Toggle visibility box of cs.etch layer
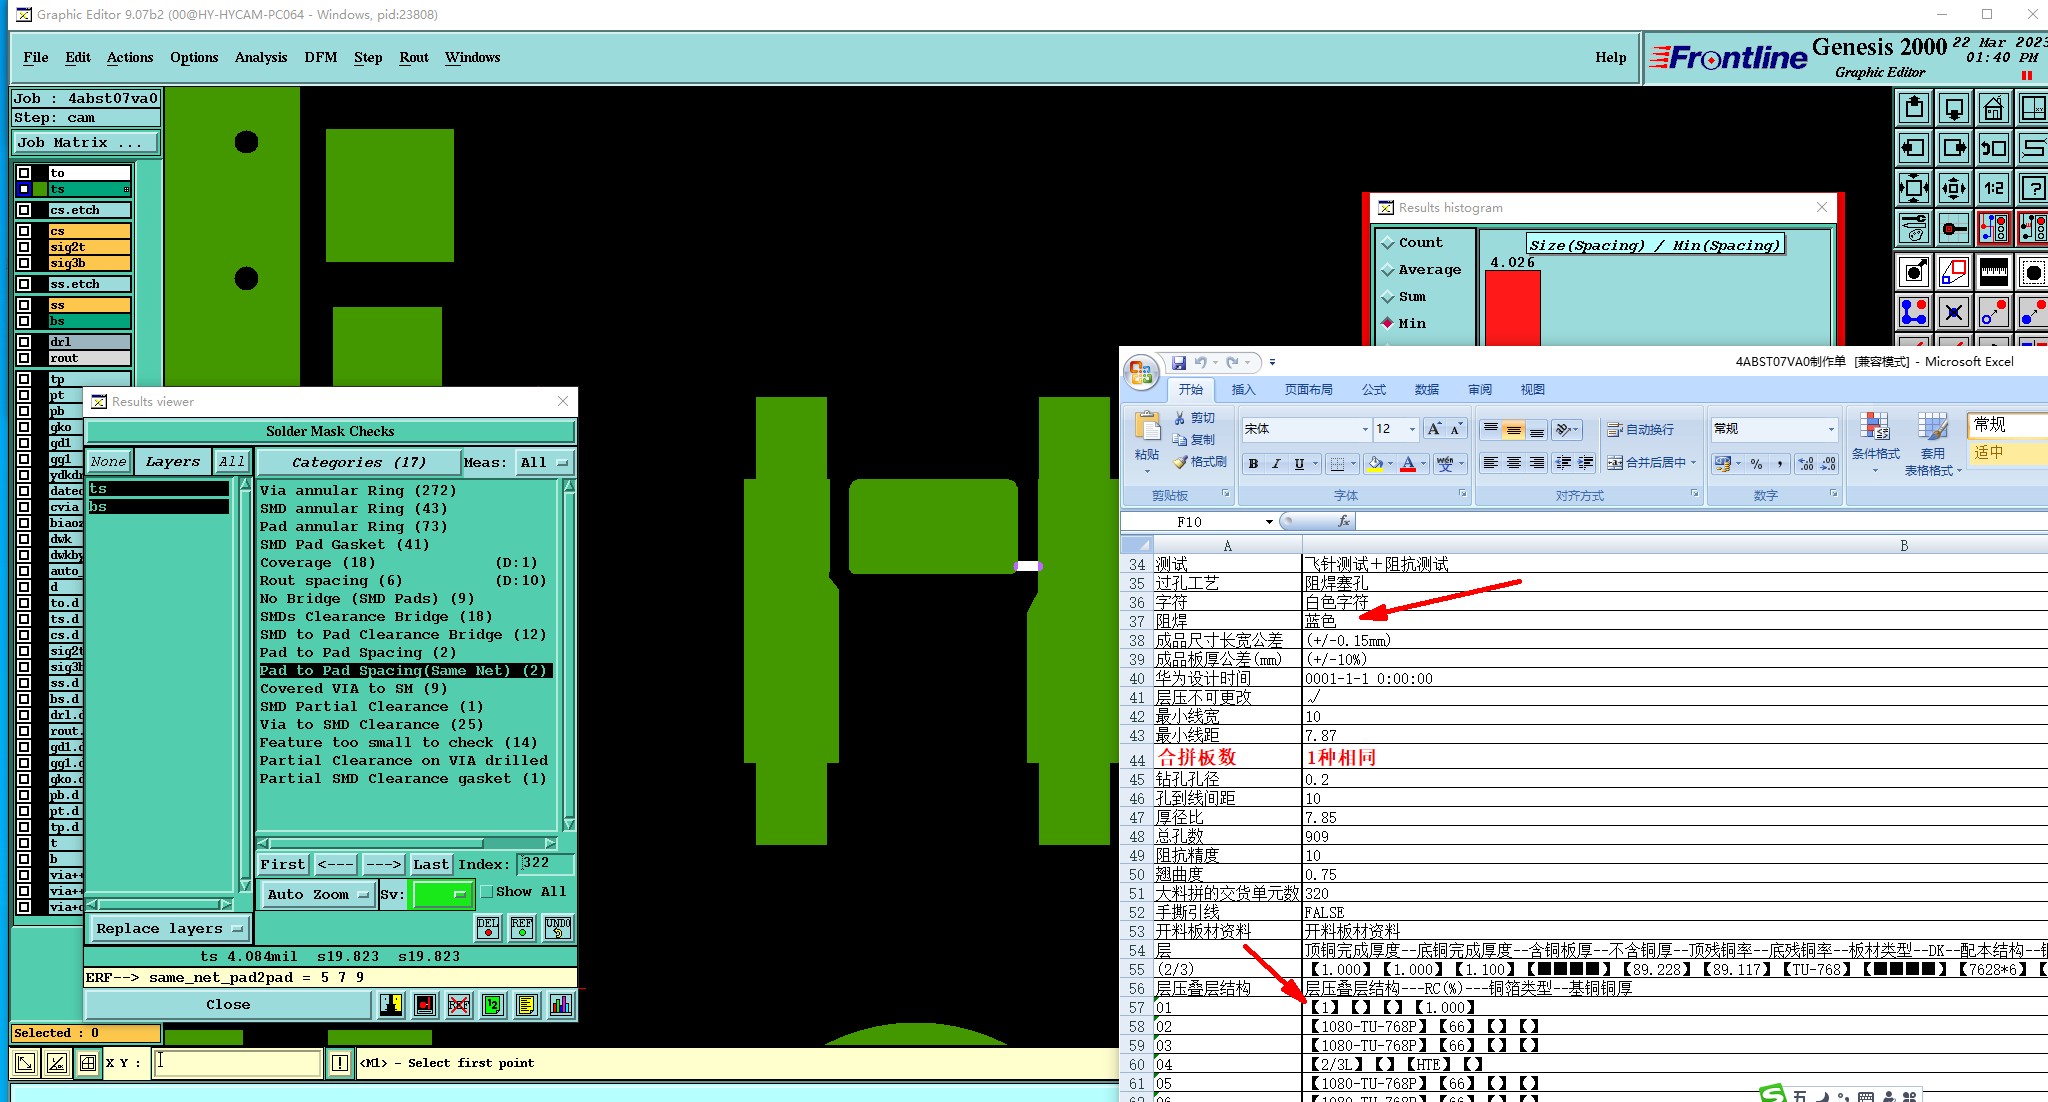 click(x=24, y=210)
